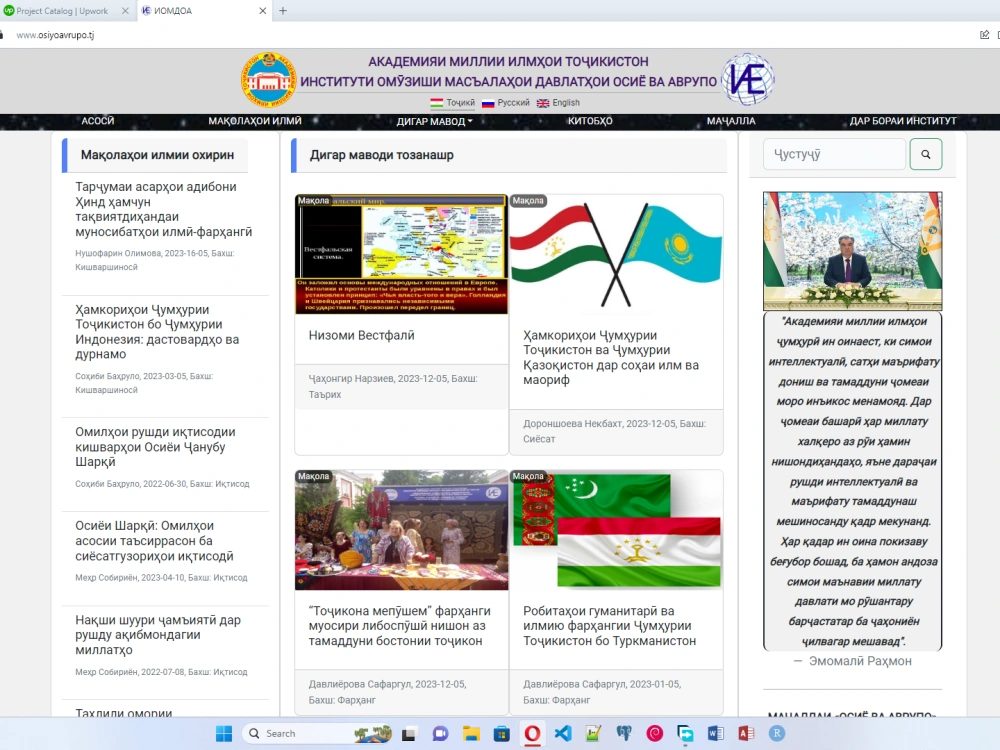Open the МАҶАЛЛА menu item

[x=731, y=121]
